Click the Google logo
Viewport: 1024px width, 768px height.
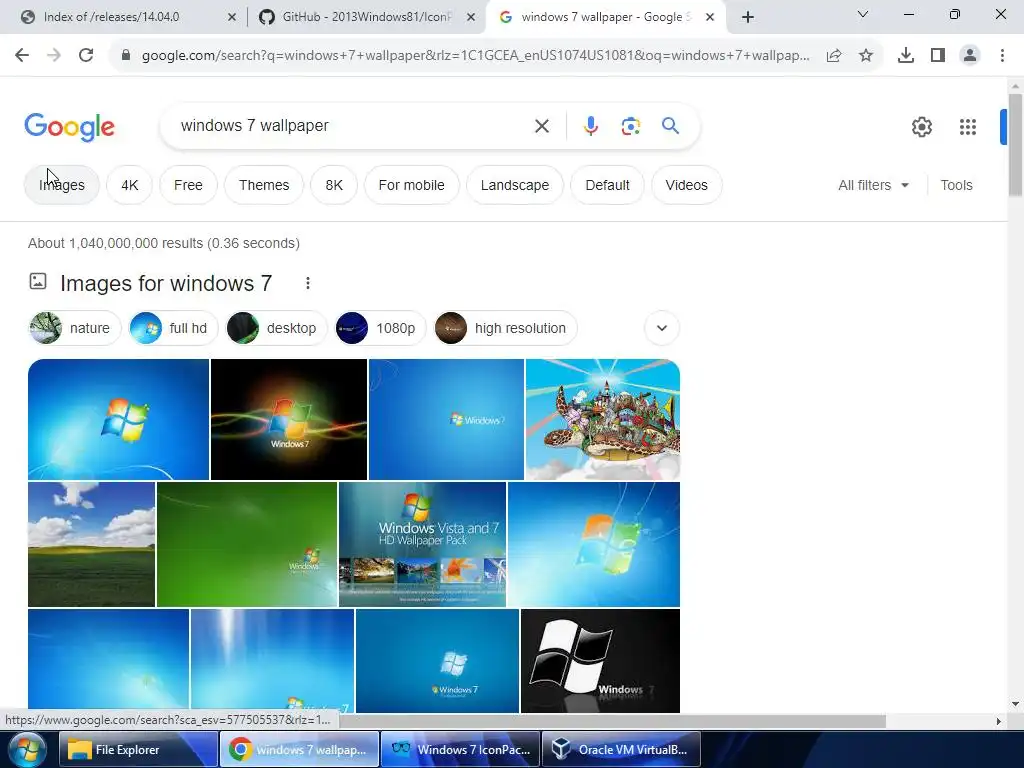pyautogui.click(x=69, y=127)
